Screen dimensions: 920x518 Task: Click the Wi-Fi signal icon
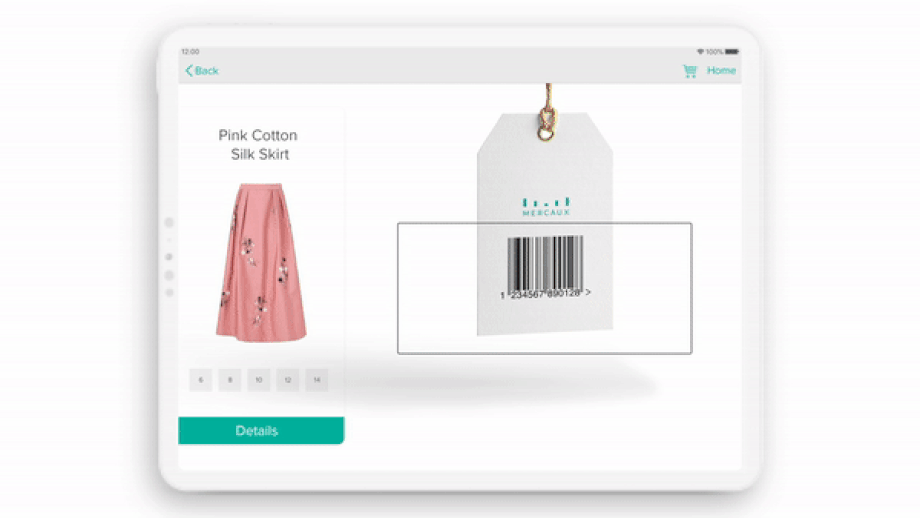click(x=700, y=52)
